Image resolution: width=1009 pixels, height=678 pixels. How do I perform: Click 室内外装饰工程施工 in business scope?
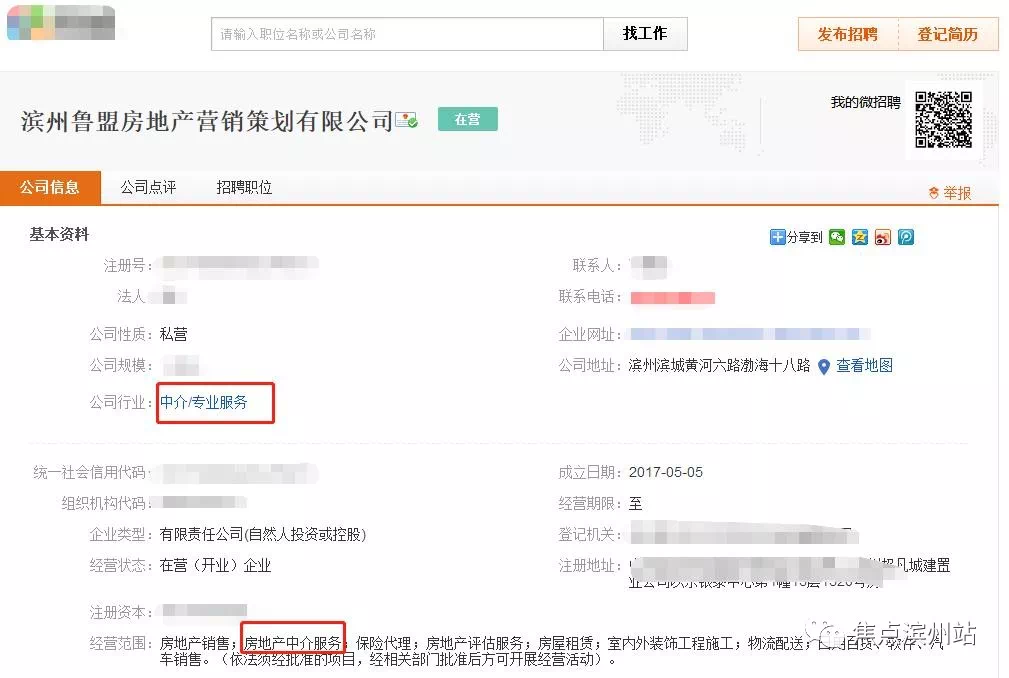coord(671,643)
